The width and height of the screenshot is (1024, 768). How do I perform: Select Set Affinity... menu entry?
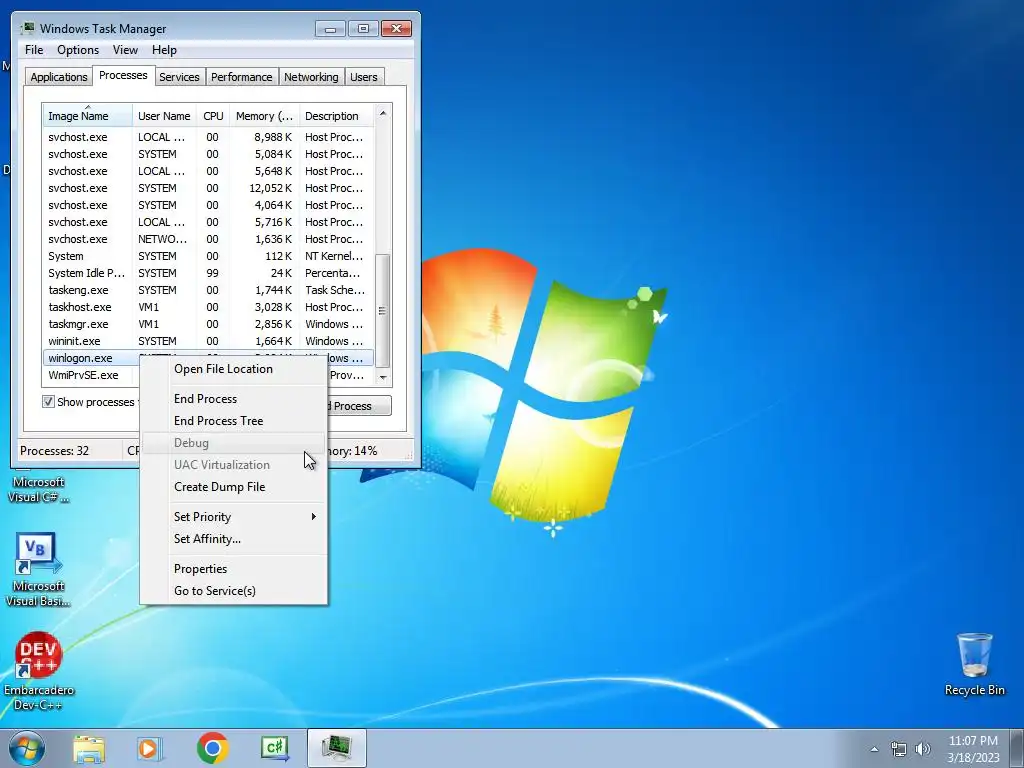(x=234, y=539)
